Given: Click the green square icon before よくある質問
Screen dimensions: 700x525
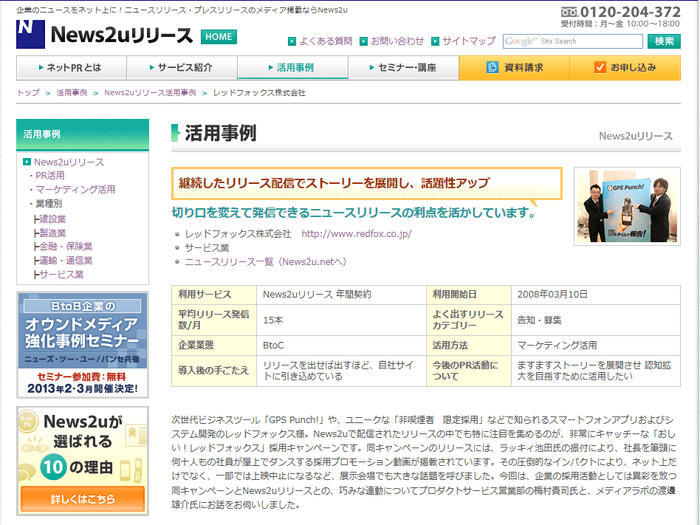Looking at the screenshot, I should point(292,42).
